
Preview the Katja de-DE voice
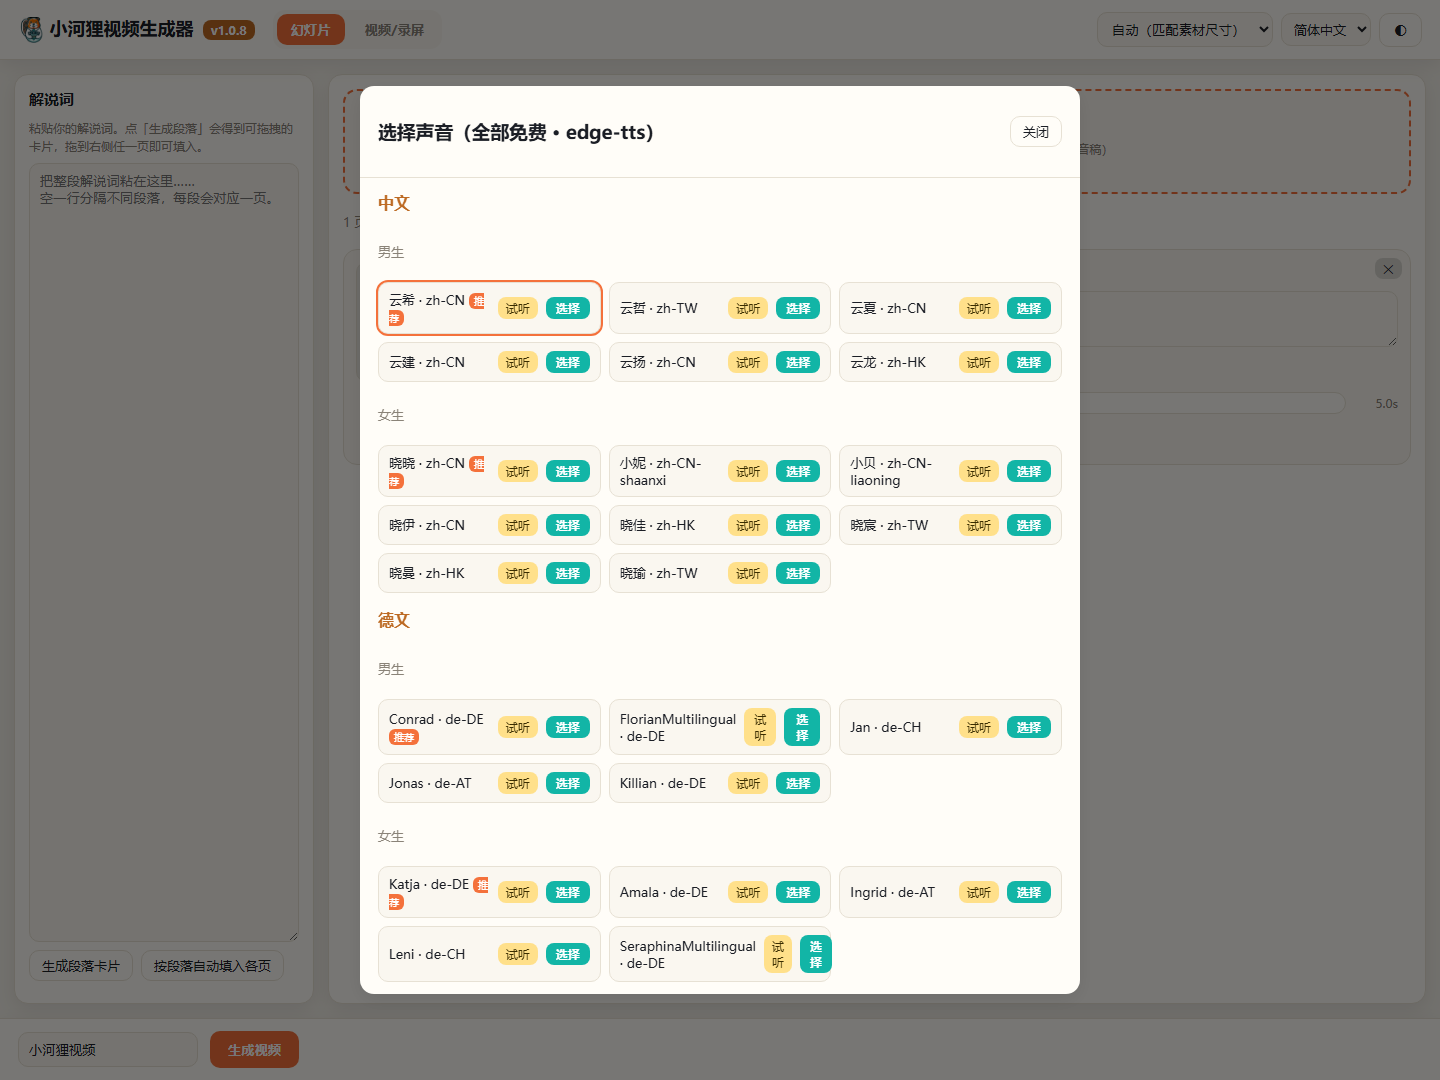518,893
